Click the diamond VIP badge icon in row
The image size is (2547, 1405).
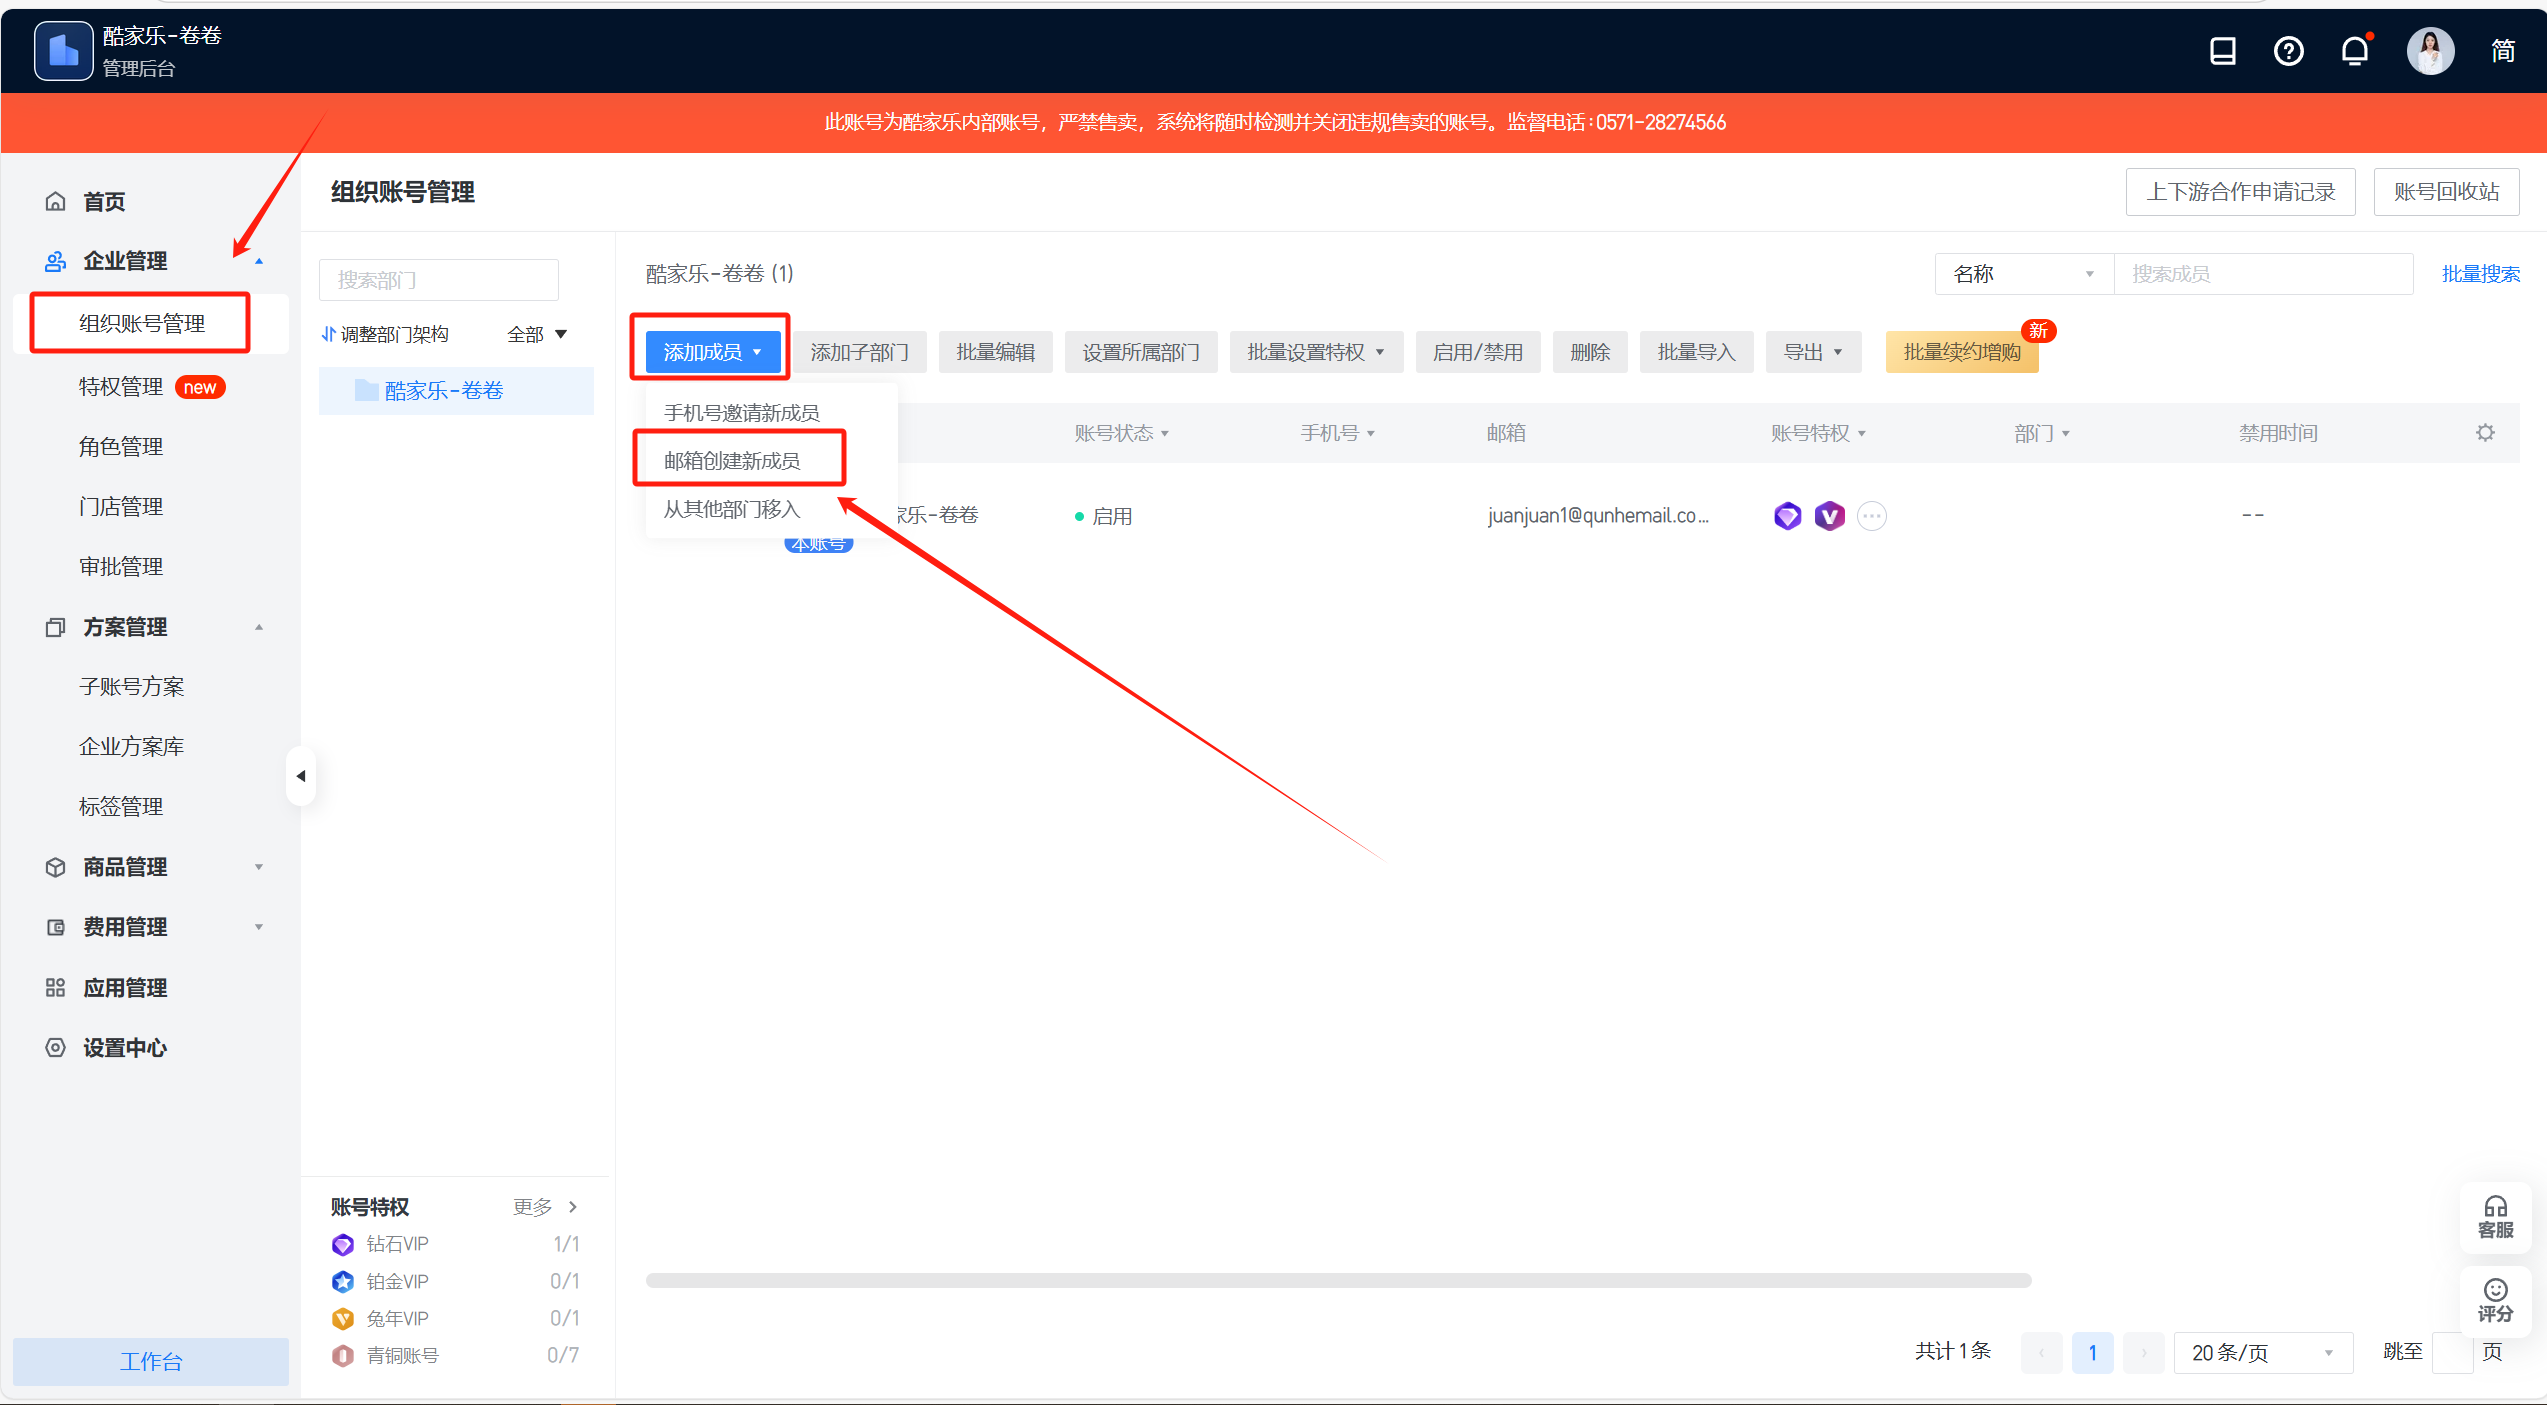coord(1787,516)
